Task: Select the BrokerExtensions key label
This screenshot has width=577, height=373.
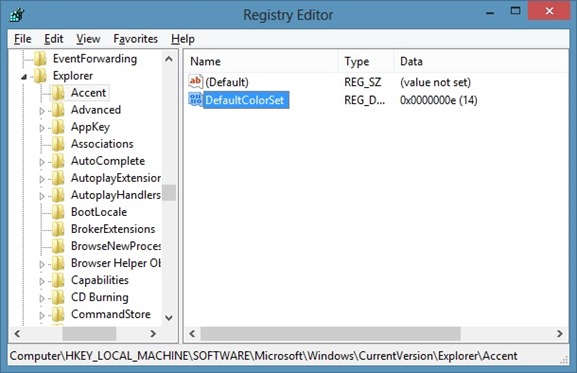Action: pyautogui.click(x=113, y=229)
